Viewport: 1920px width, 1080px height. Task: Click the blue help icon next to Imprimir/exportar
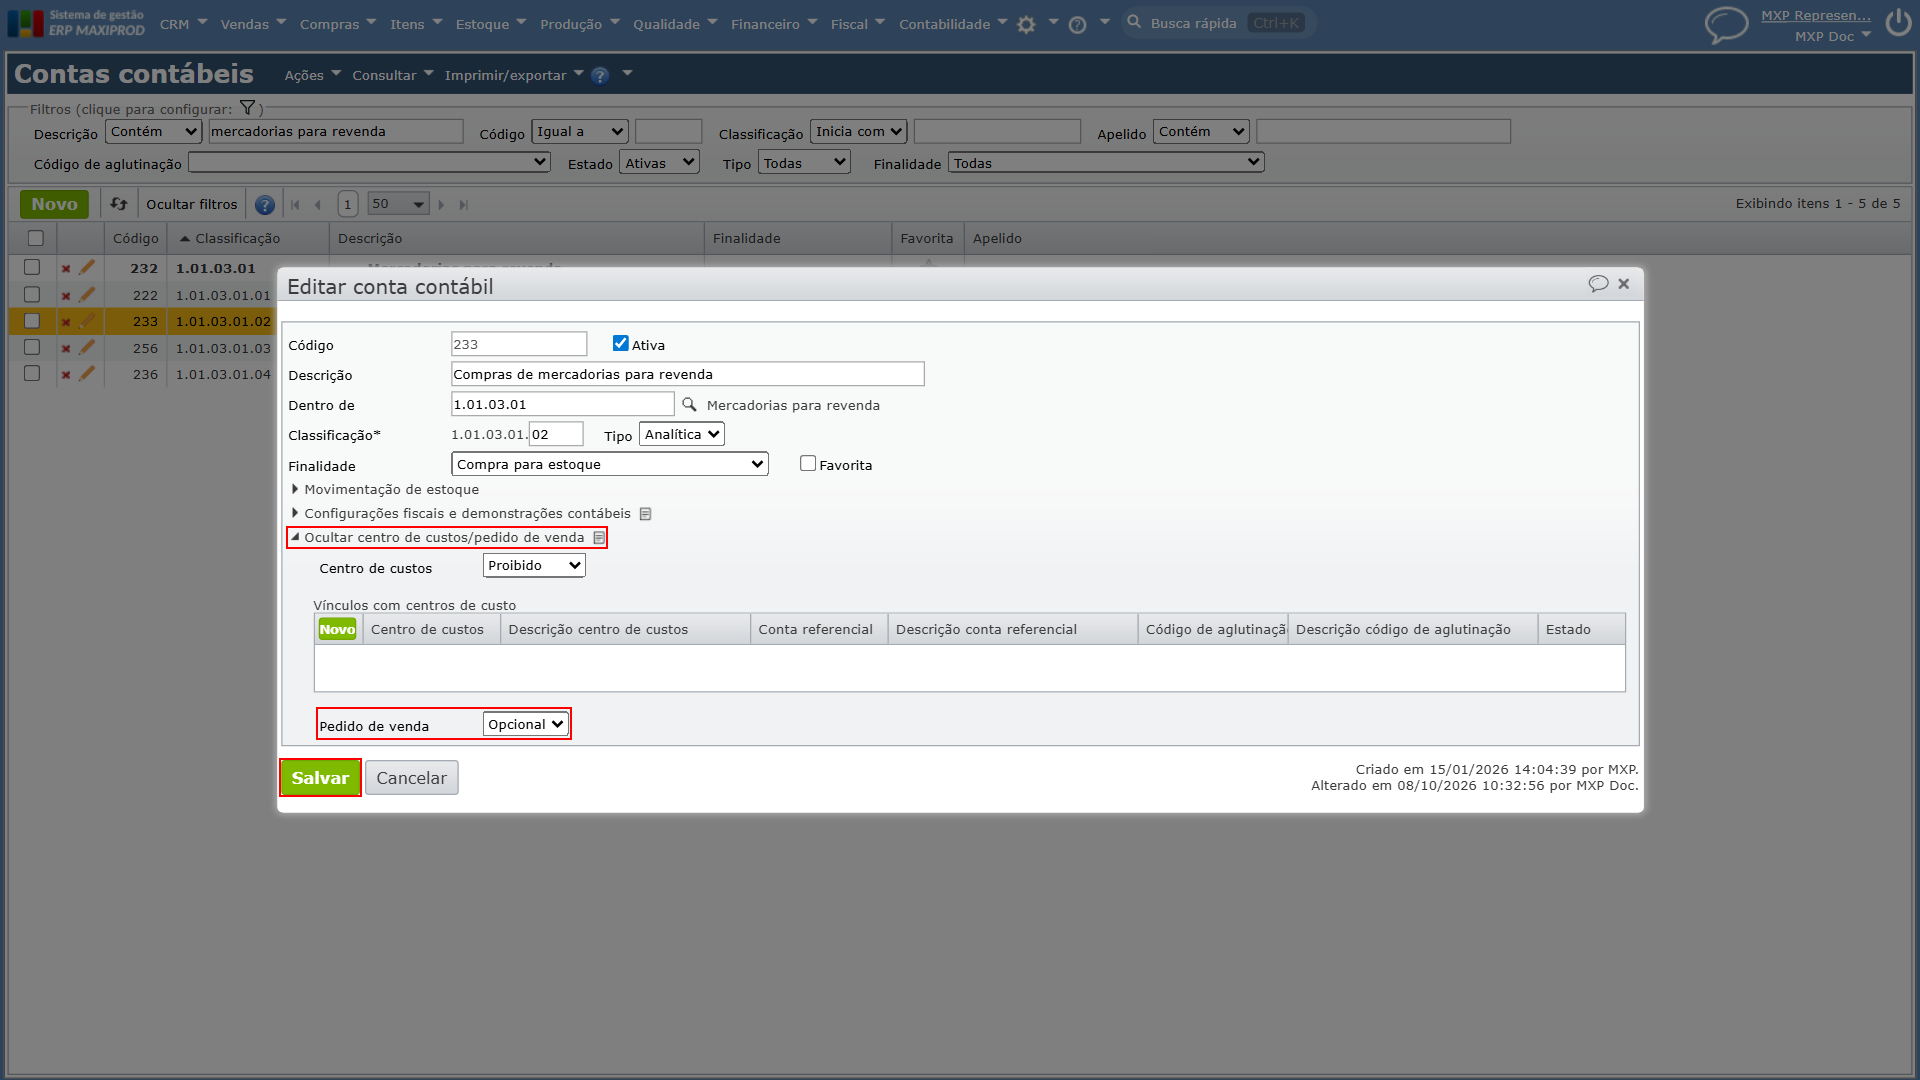(x=600, y=76)
